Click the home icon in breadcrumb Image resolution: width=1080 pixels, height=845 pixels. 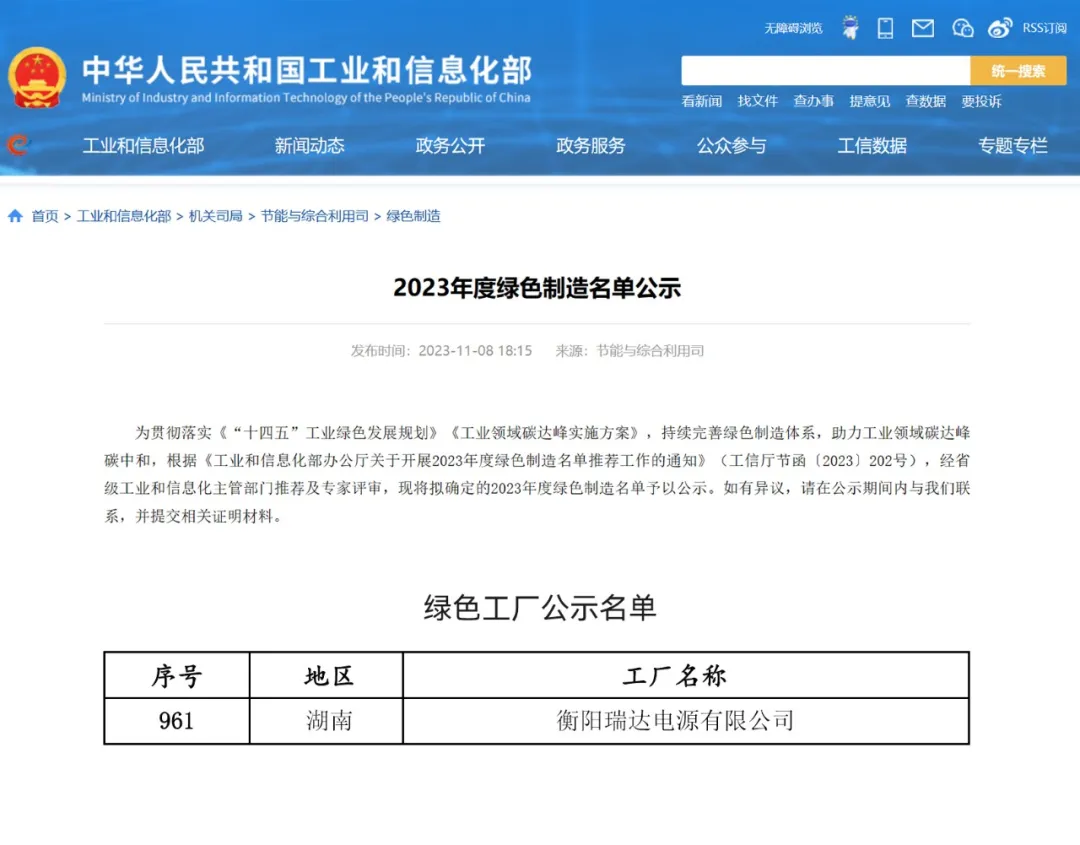[15, 216]
